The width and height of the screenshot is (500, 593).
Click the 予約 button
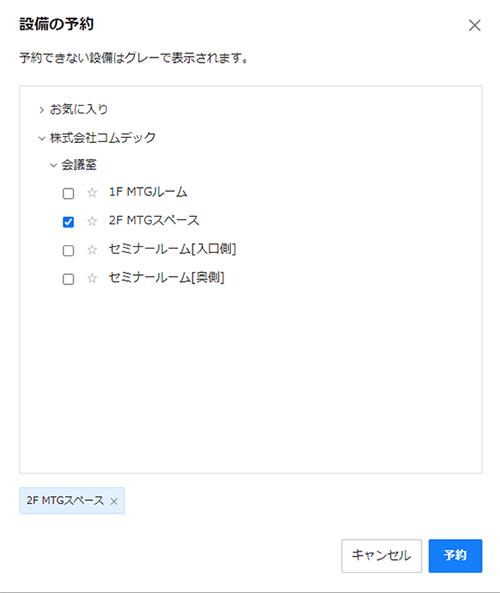pos(455,556)
